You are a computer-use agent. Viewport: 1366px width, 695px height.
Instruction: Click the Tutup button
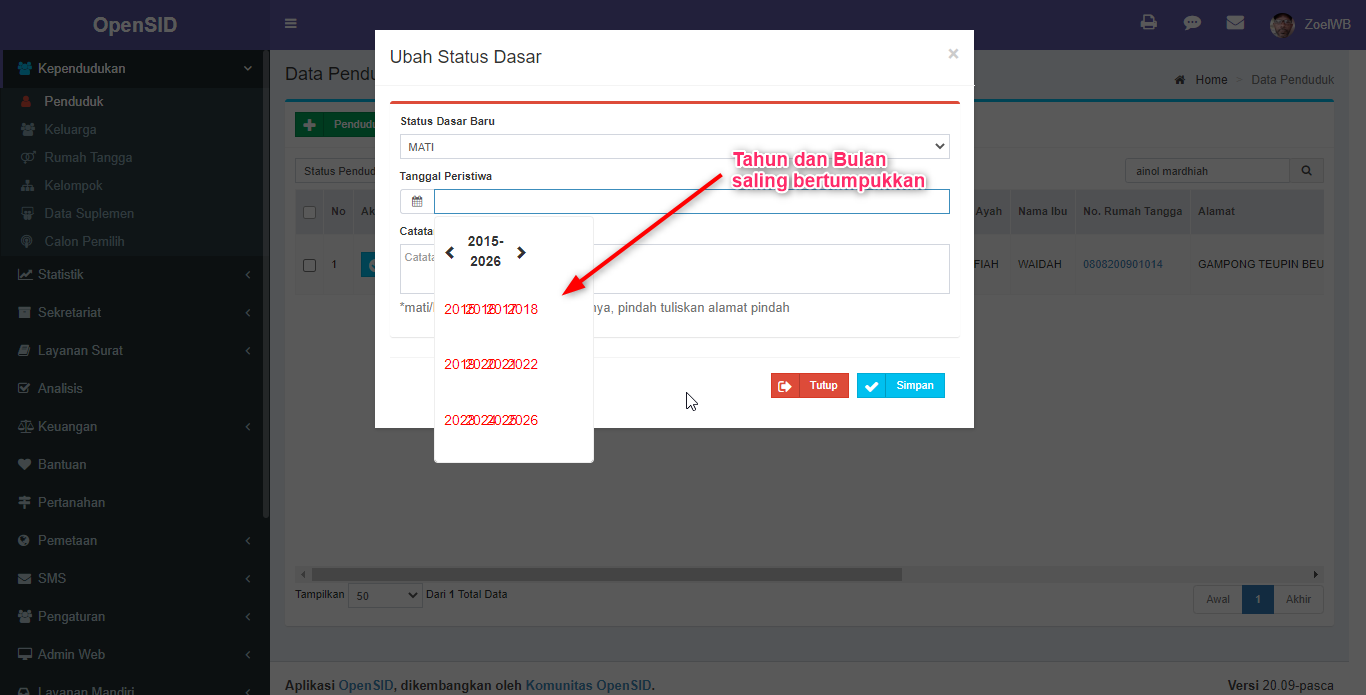[810, 385]
